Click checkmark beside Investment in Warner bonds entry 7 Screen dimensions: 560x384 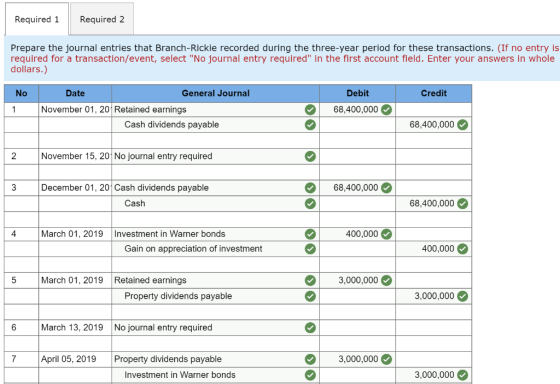tap(310, 375)
